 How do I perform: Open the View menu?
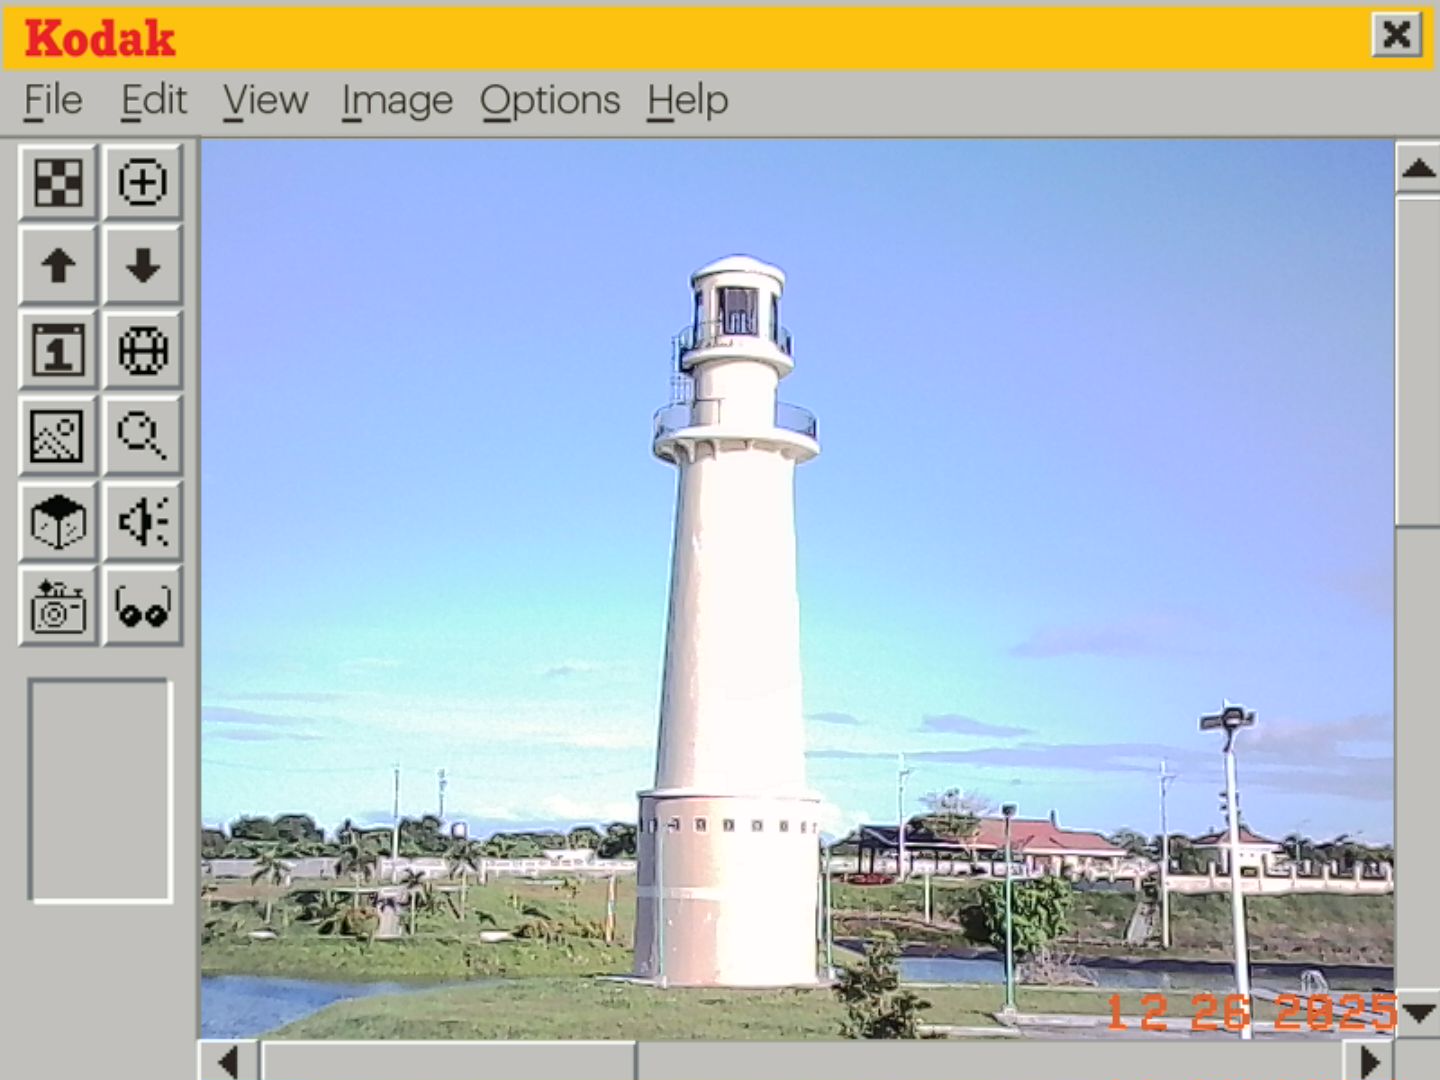tap(265, 101)
